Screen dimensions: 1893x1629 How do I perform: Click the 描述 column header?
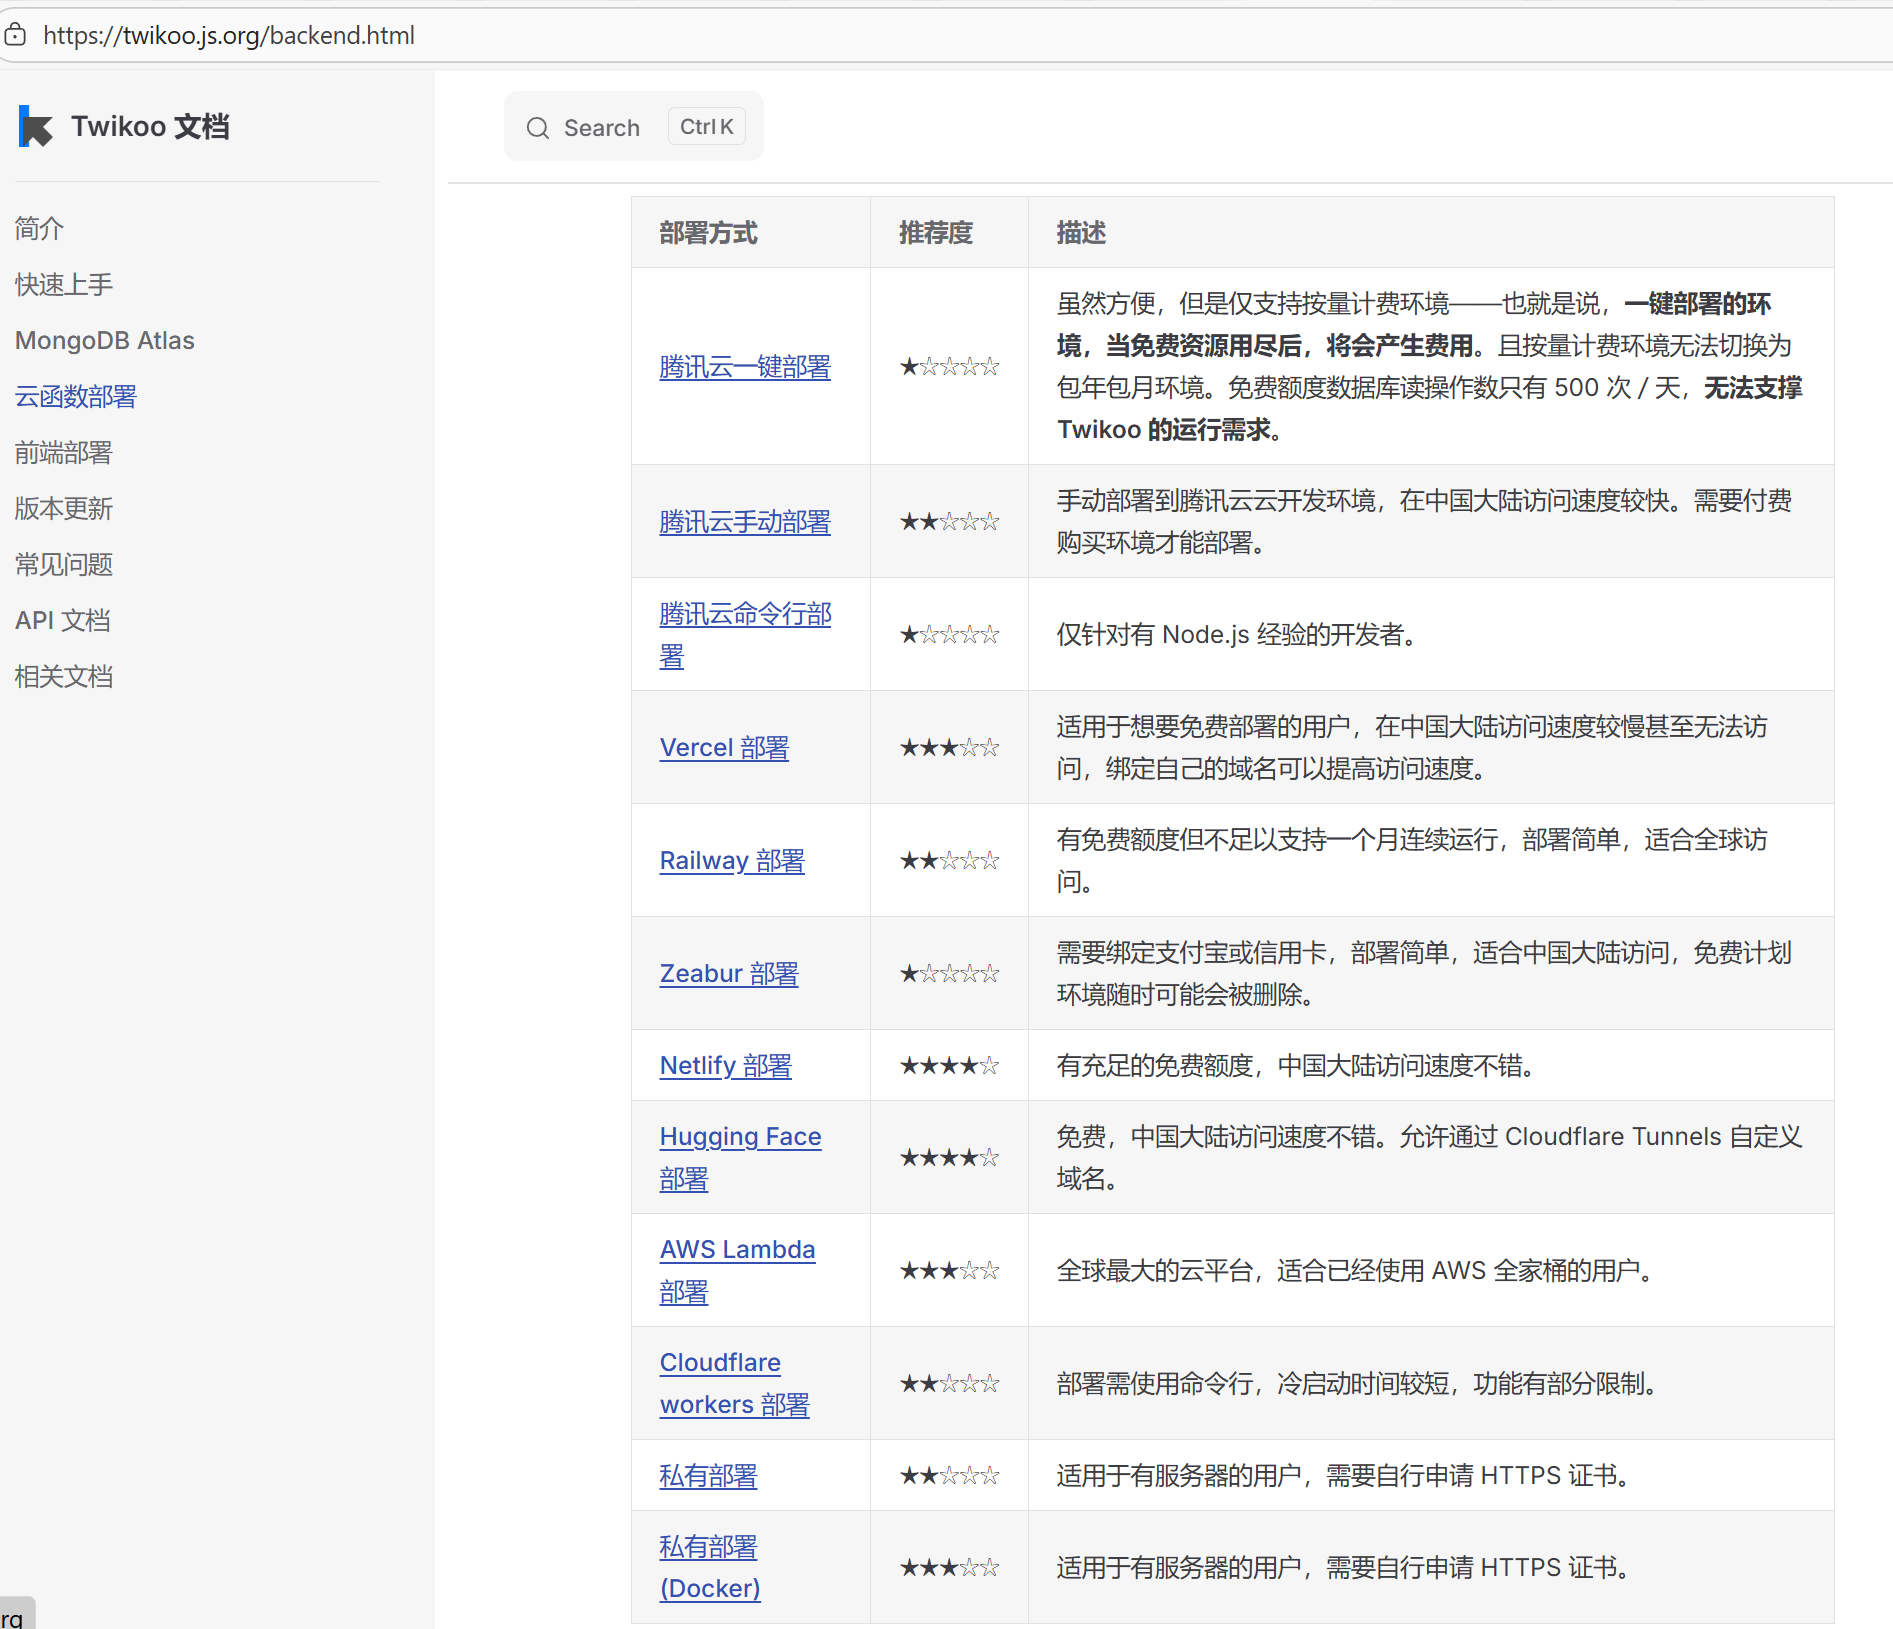point(1081,233)
